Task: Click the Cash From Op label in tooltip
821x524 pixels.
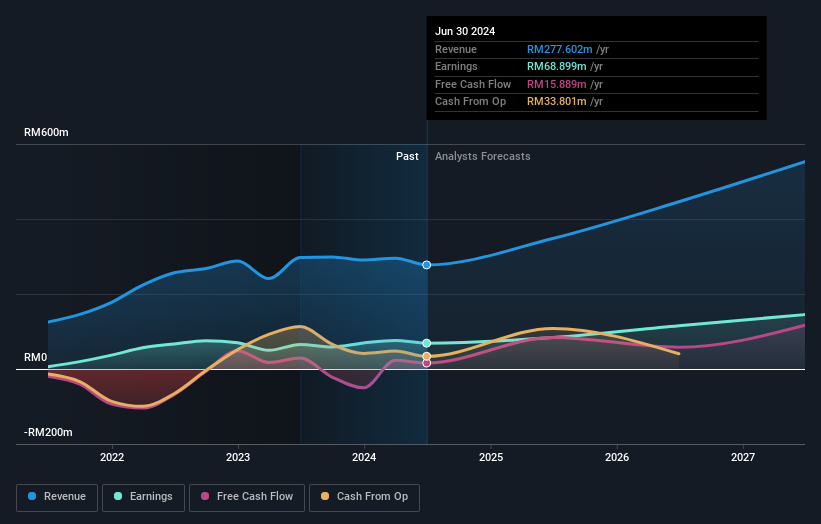Action: click(x=470, y=102)
